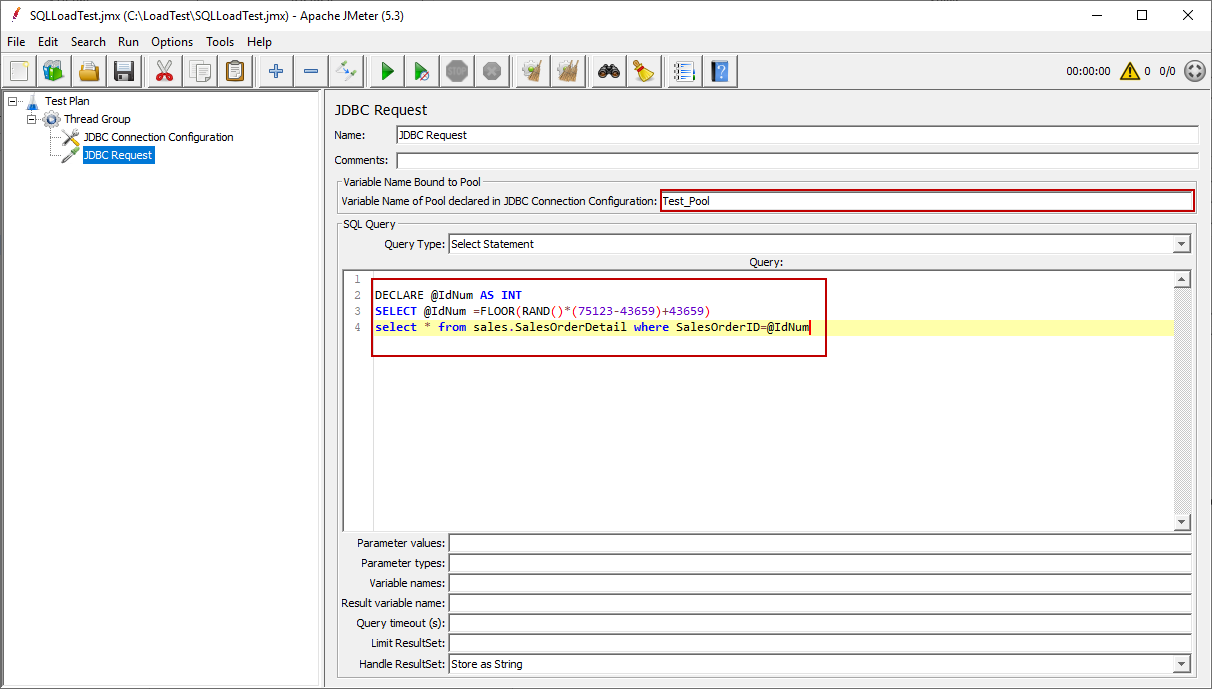Image resolution: width=1212 pixels, height=689 pixels.
Task: Click the Start no pauses icon
Action: [422, 71]
